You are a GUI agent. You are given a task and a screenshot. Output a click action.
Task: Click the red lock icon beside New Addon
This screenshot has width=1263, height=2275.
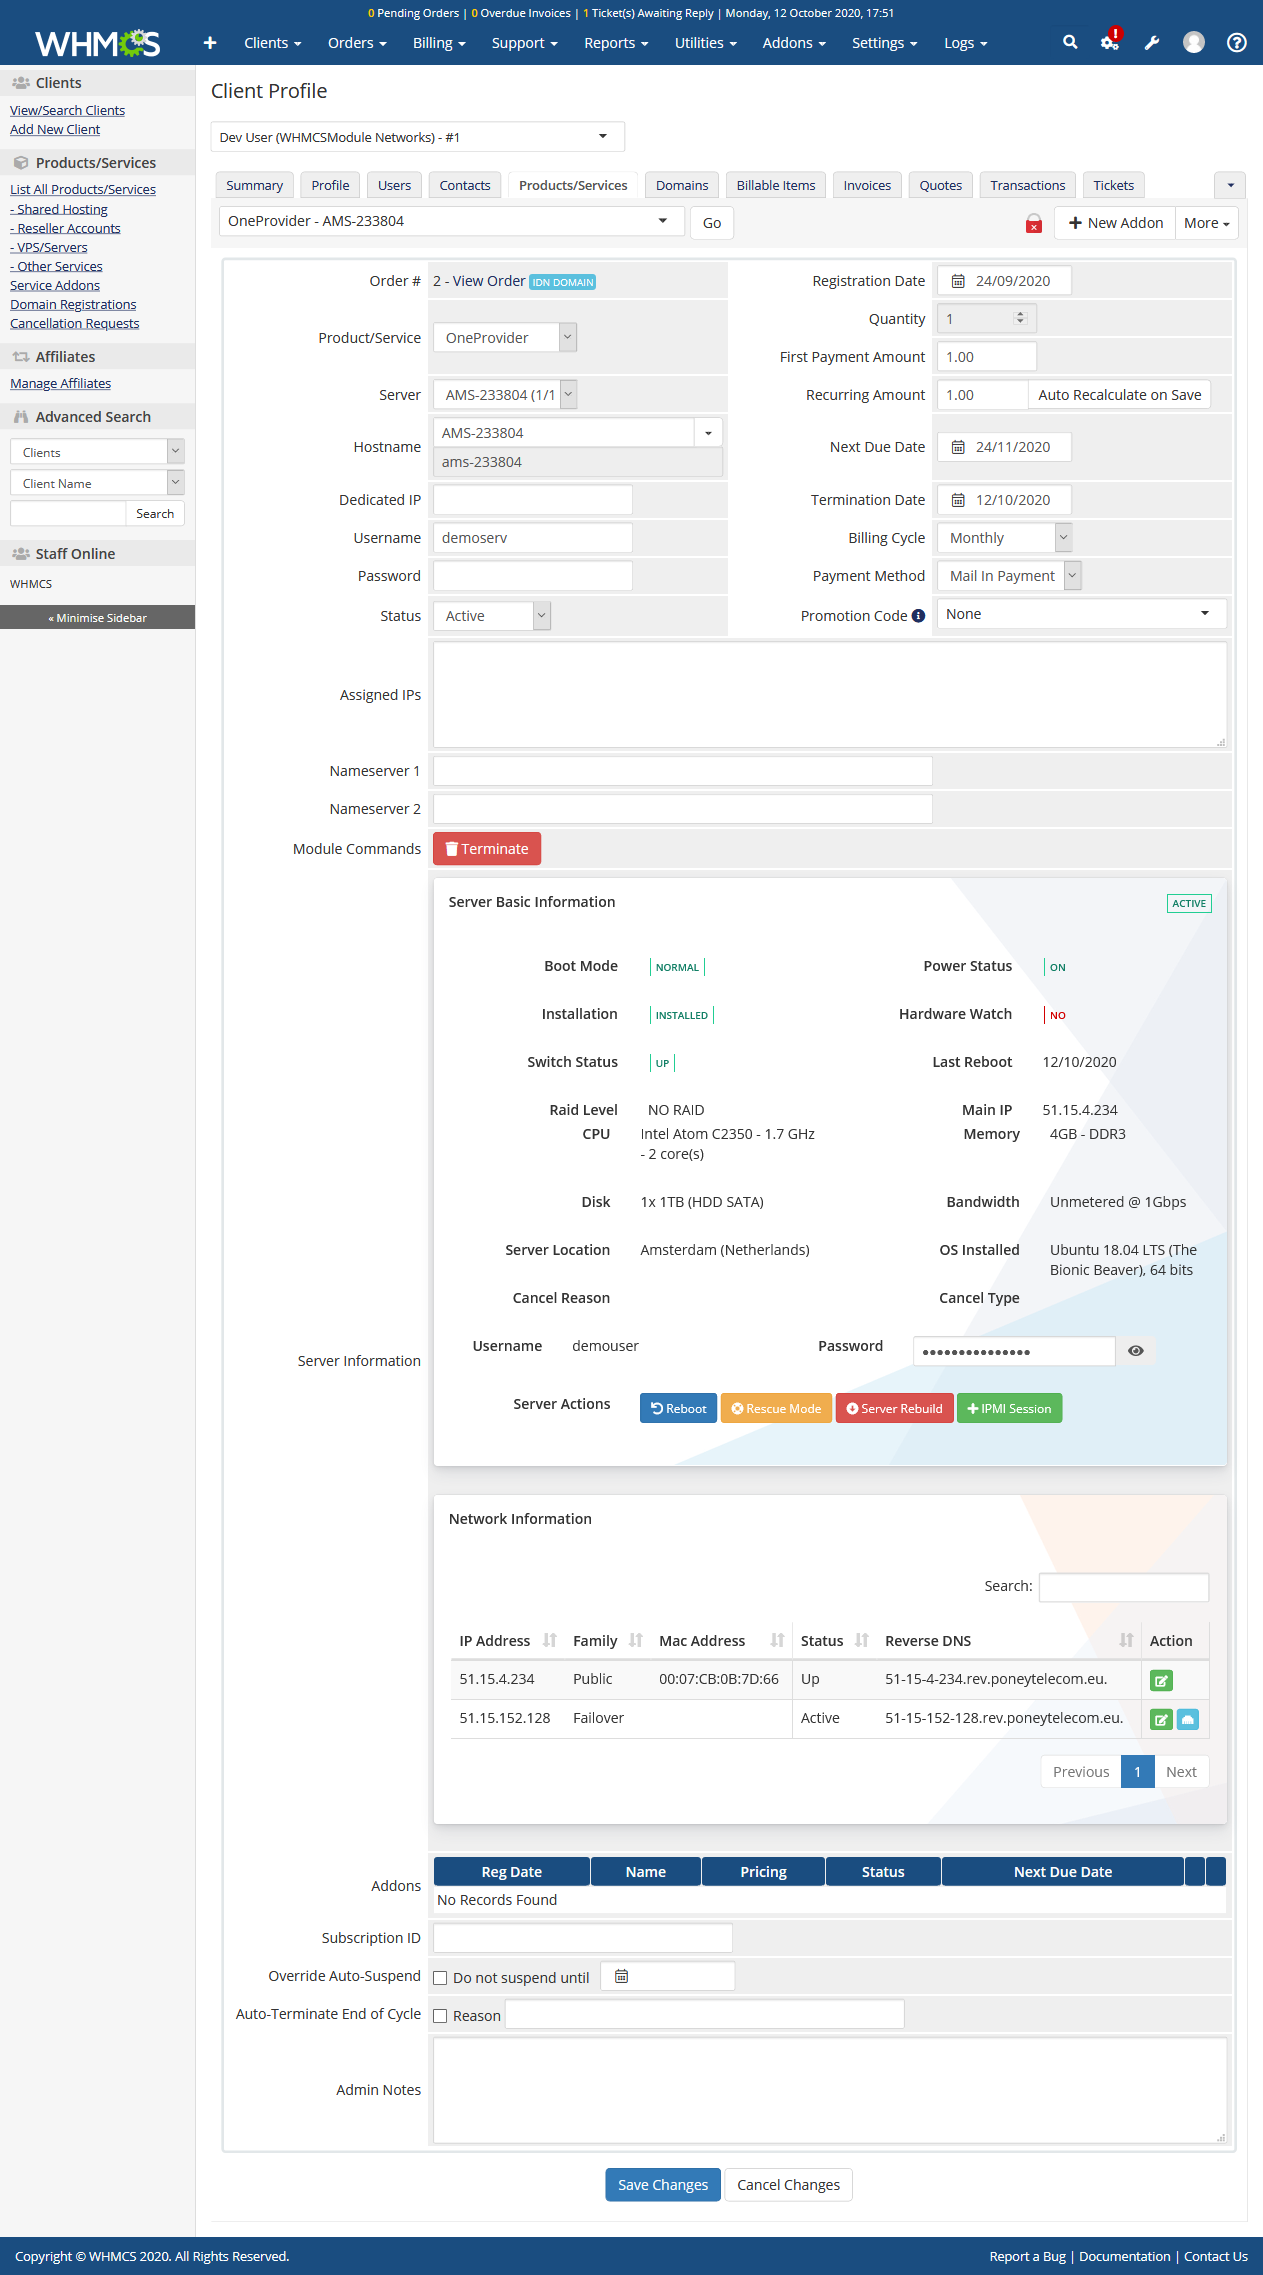tap(1034, 223)
